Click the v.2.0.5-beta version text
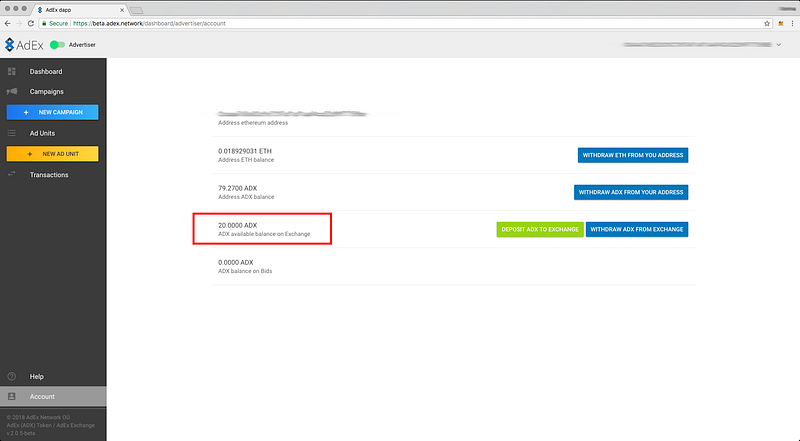 pos(21,433)
